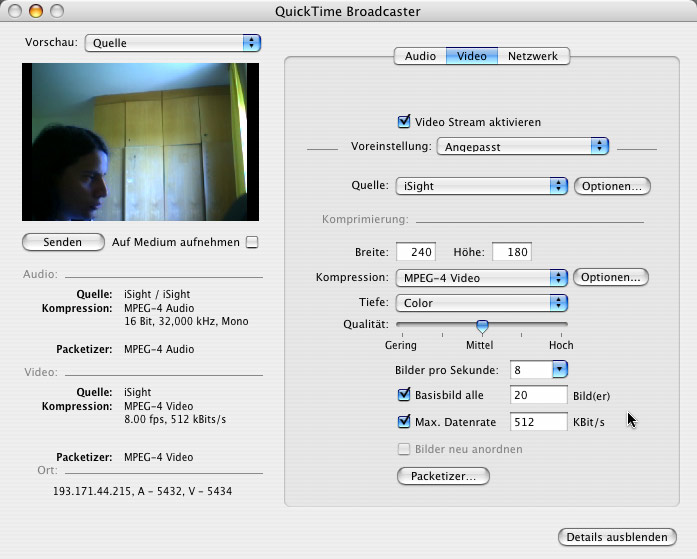Click the Details ausblenden button
Image resolution: width=697 pixels, height=559 pixels.
click(617, 537)
